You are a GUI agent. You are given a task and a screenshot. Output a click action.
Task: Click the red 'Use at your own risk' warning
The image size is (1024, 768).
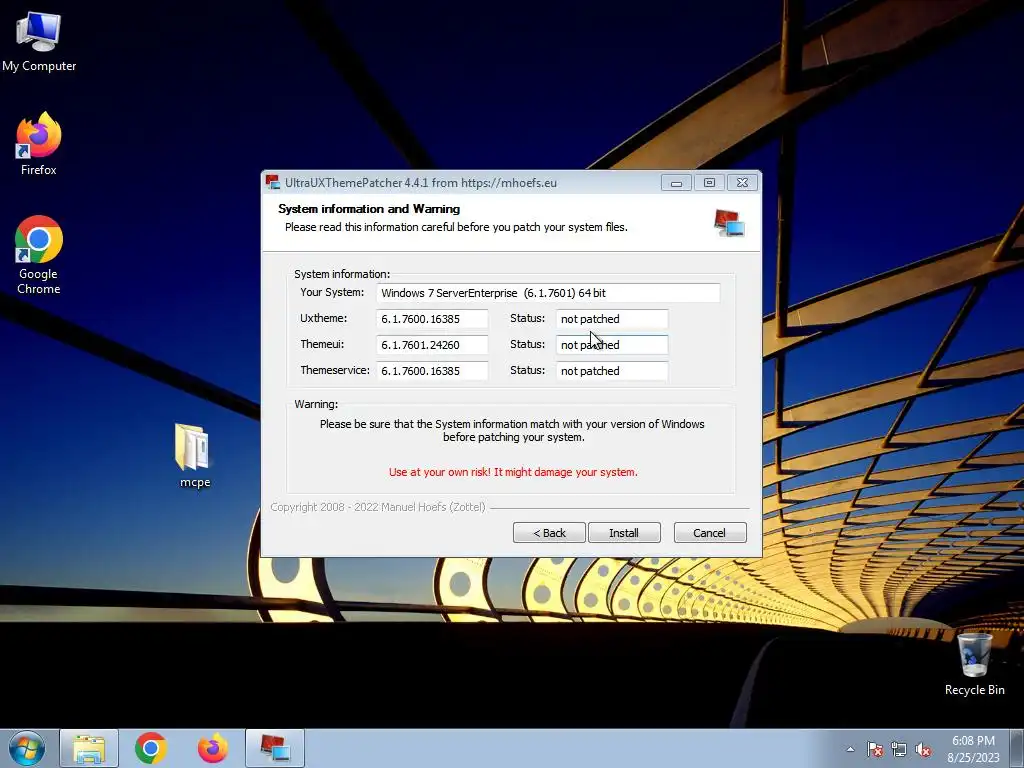(513, 472)
